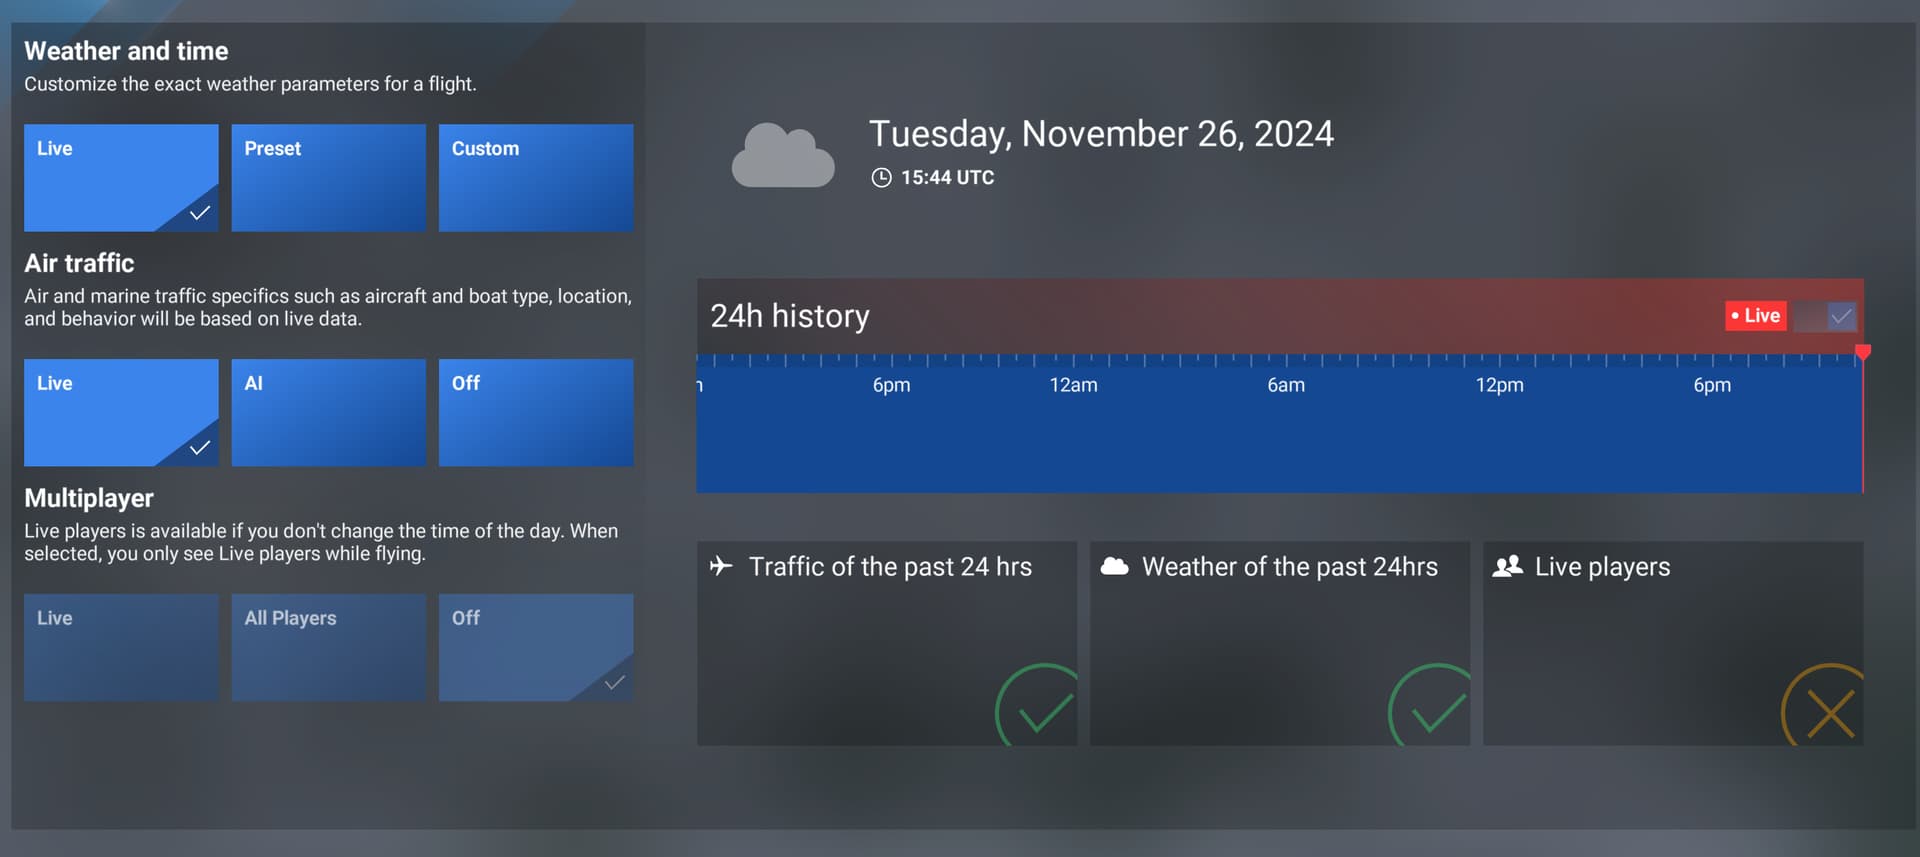Screen dimensions: 1920x857
Task: Click the 6am point on the history timeline
Action: click(1286, 385)
